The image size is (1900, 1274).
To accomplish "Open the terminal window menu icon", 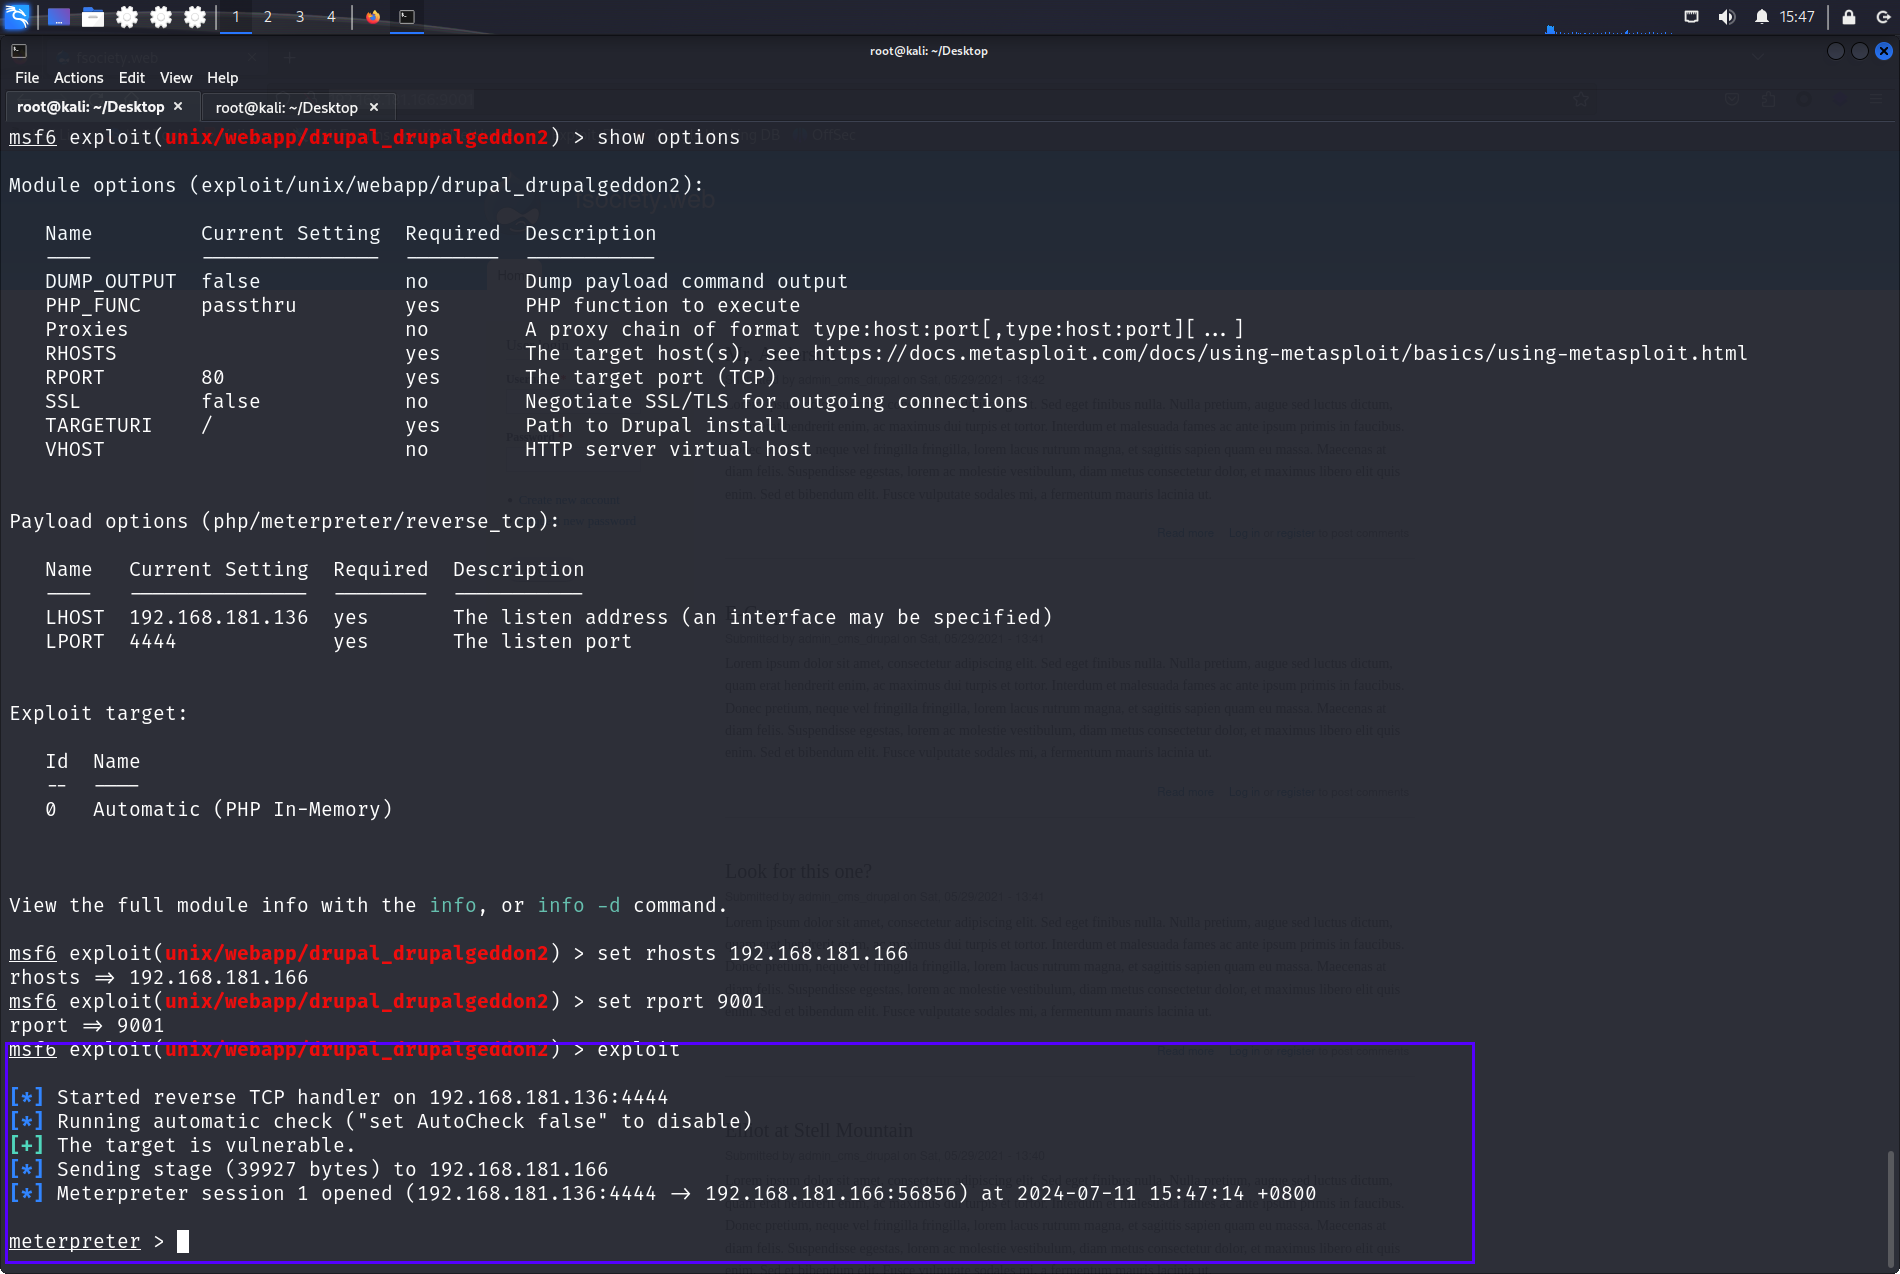I will coord(19,51).
